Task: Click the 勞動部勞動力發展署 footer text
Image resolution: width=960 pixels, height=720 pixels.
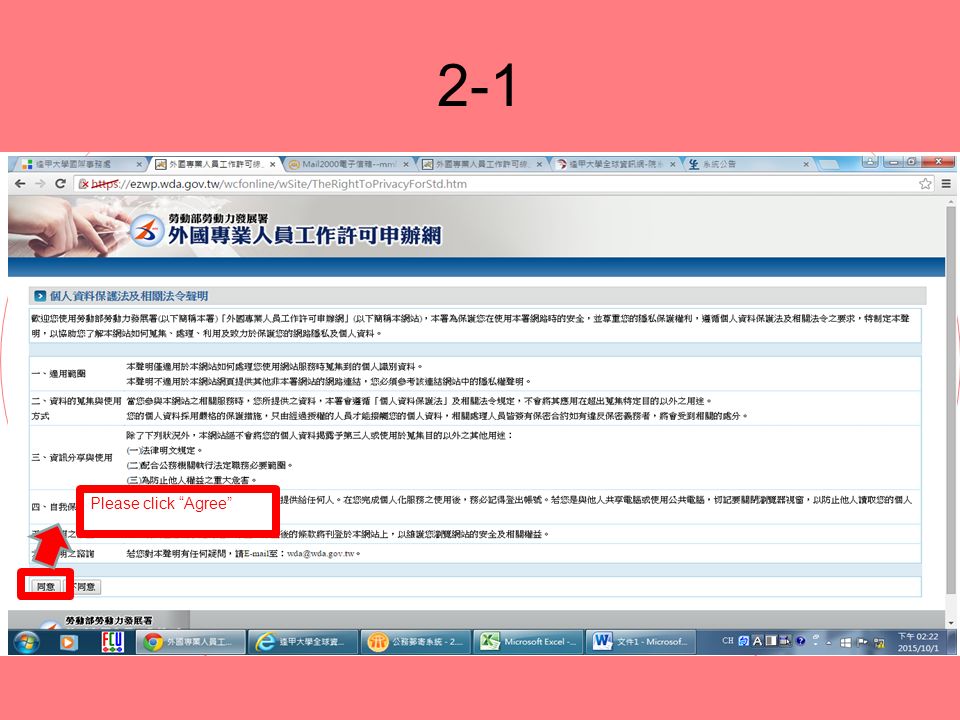Action: click(109, 620)
